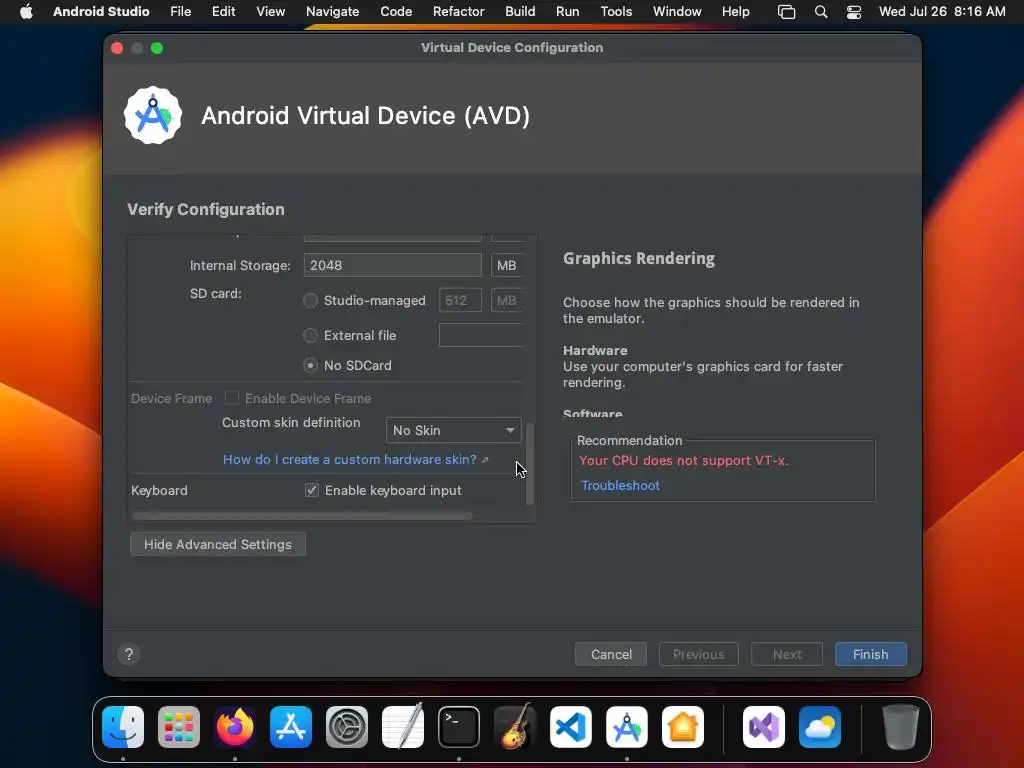Open the Navigate menu

[x=332, y=11]
